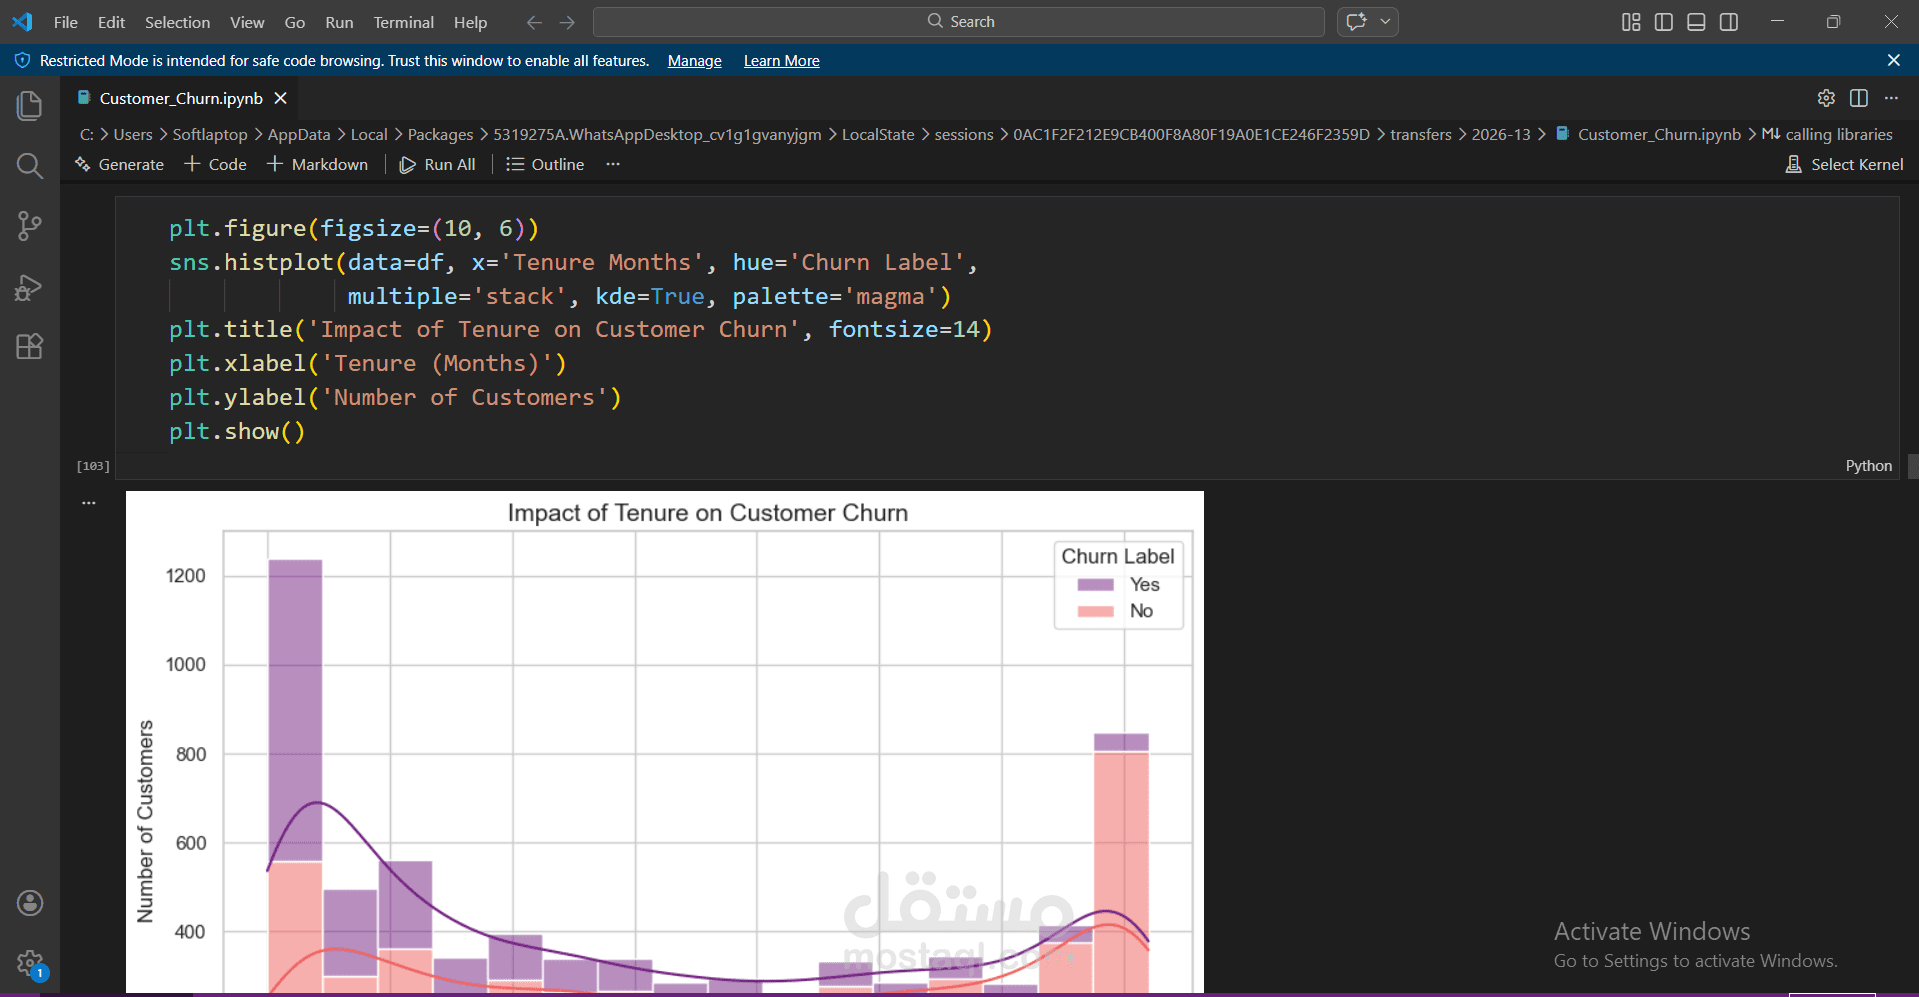Open Customize Layout icon
The width and height of the screenshot is (1919, 997).
(x=1631, y=22)
